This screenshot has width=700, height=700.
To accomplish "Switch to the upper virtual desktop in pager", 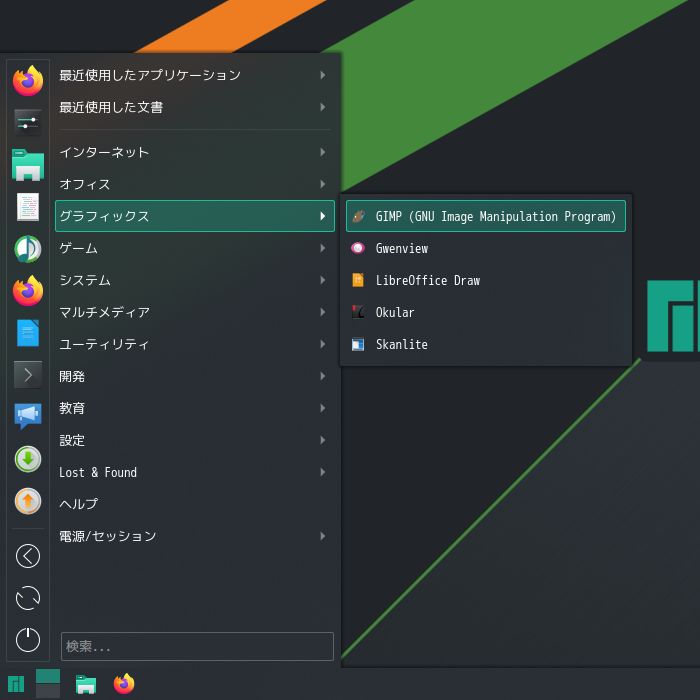I will coord(48,676).
